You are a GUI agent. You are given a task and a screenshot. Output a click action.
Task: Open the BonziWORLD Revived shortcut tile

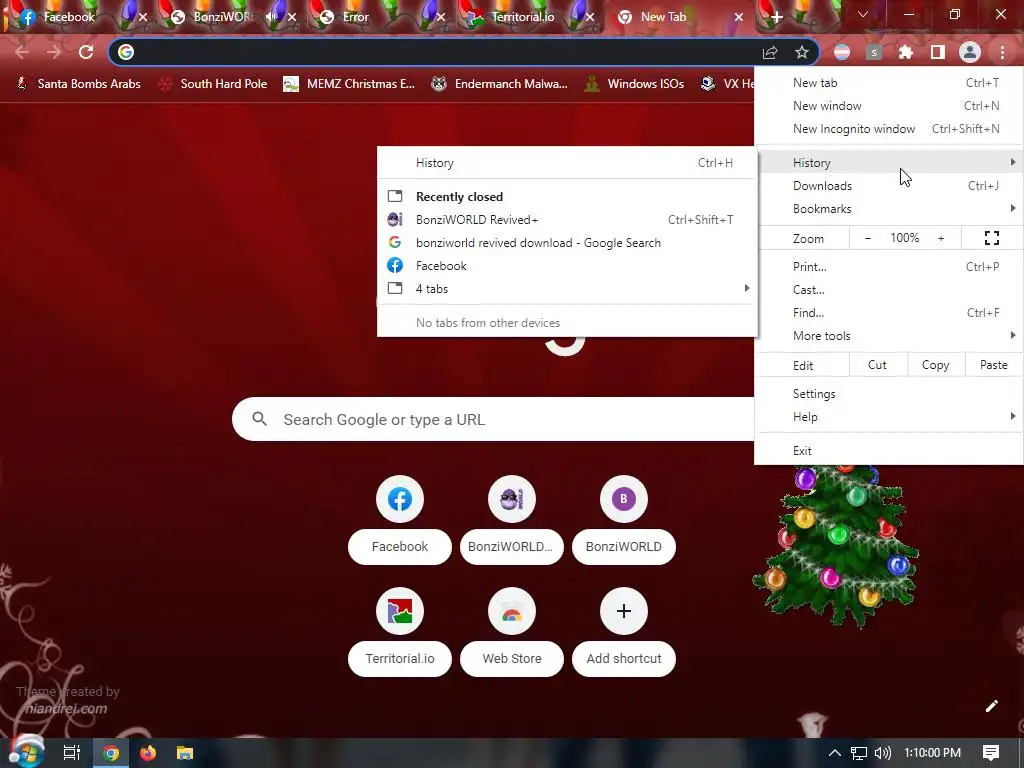click(512, 519)
